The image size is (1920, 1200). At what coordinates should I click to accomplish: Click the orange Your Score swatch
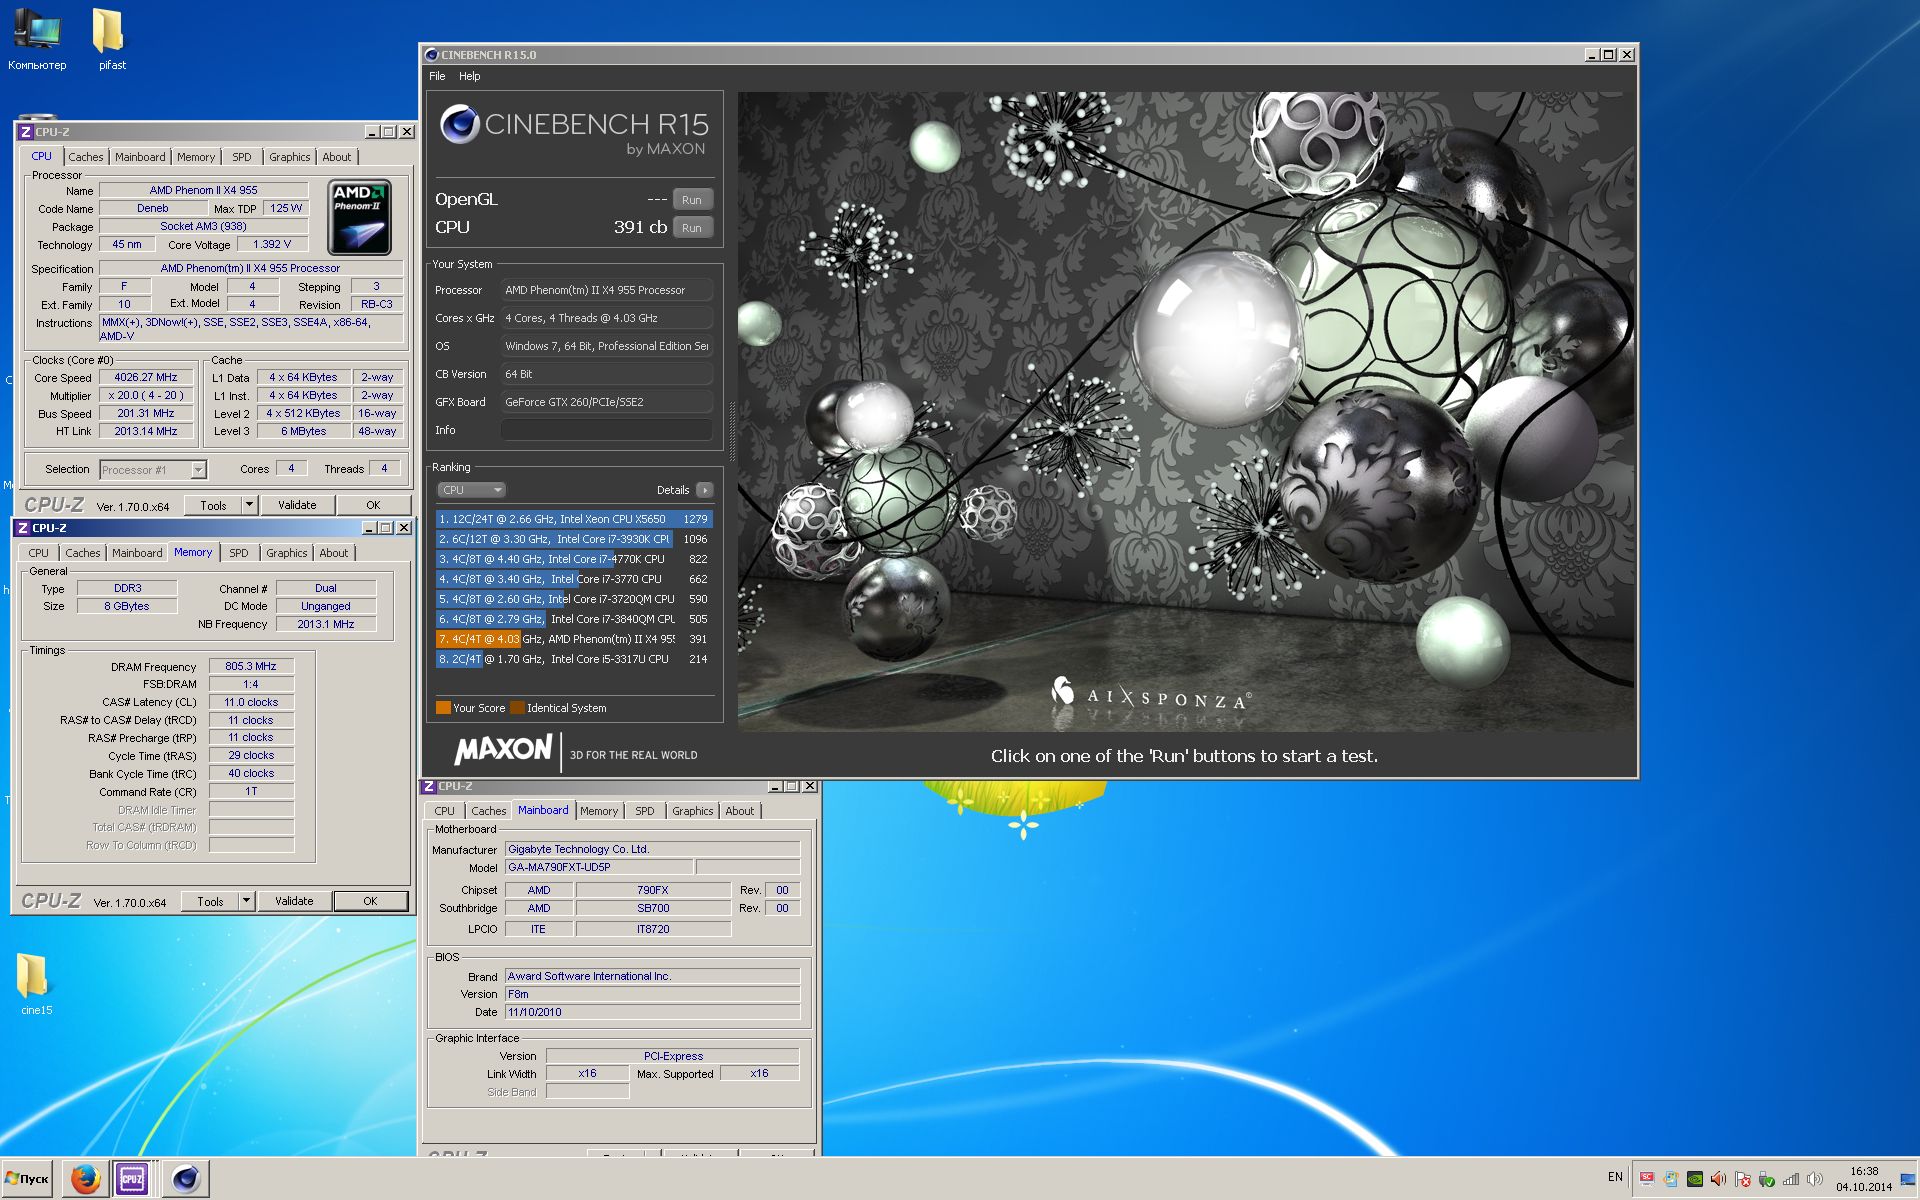pos(443,708)
